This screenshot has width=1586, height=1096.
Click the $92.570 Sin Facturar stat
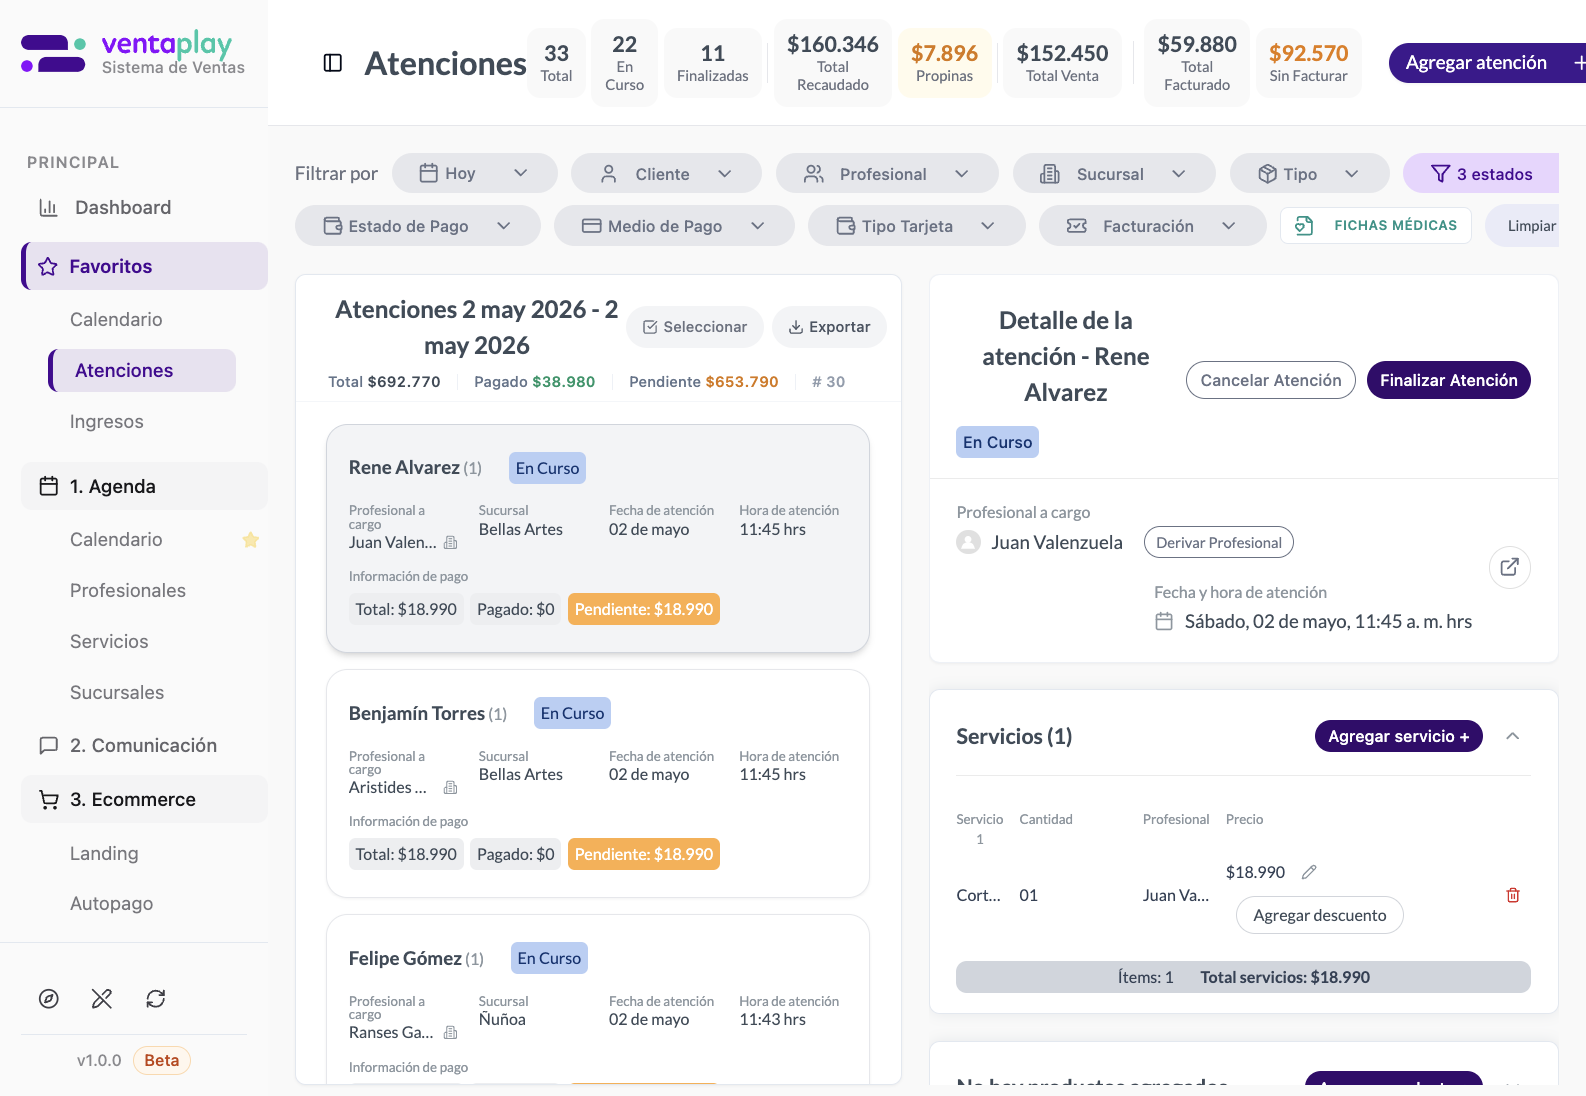(1308, 63)
